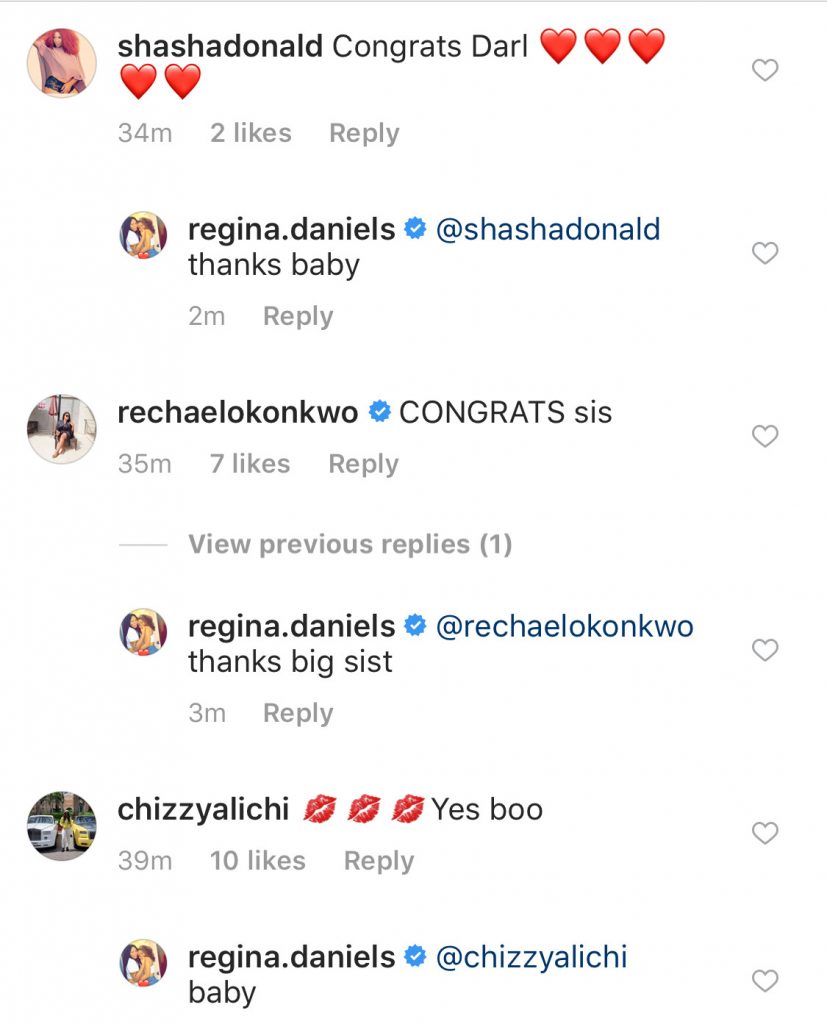Tap heart on thanks big sist reply
The width and height of the screenshot is (827, 1024).
[765, 650]
